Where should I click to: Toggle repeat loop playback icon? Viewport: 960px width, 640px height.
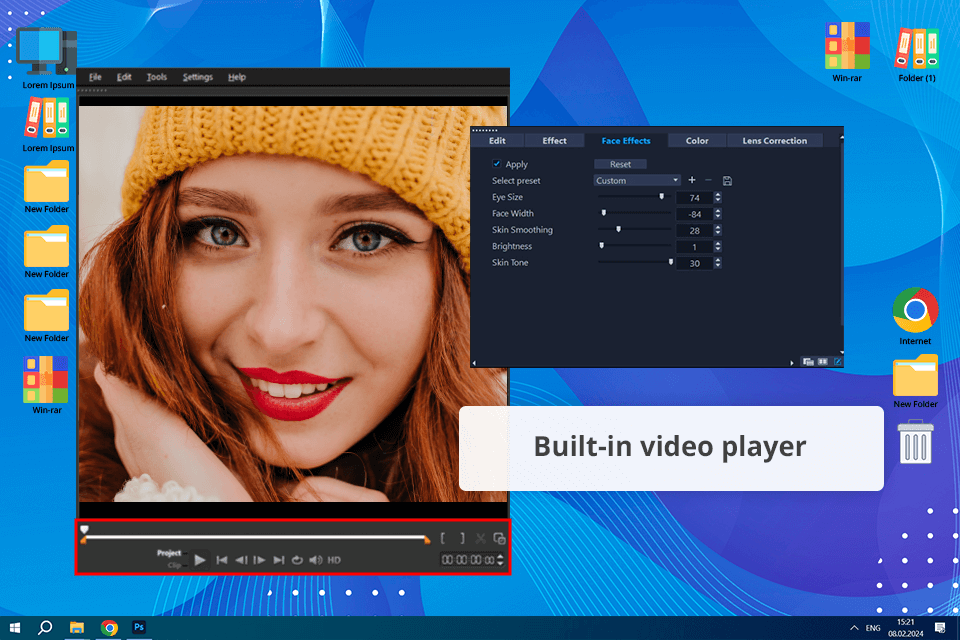pos(297,560)
